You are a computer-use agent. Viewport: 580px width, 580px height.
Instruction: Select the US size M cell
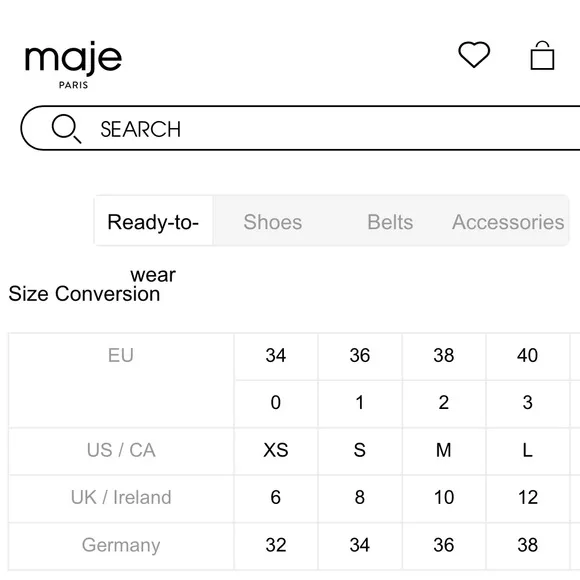pos(444,451)
